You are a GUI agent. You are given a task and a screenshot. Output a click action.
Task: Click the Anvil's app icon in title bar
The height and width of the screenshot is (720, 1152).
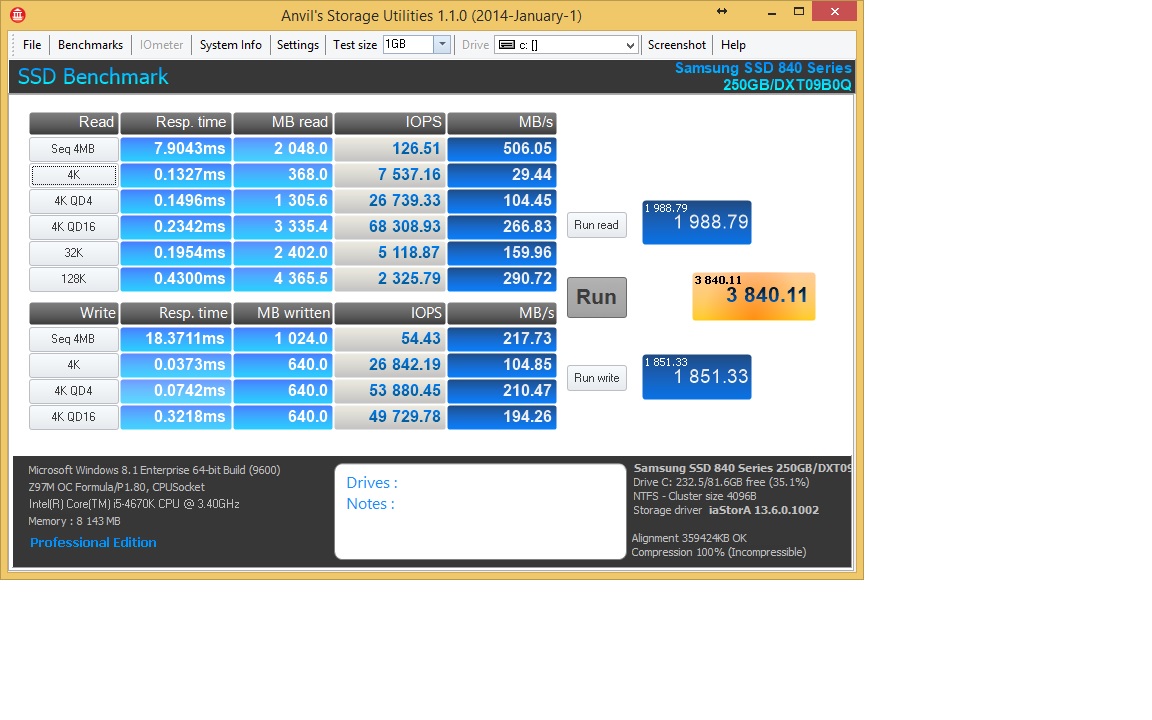18,14
